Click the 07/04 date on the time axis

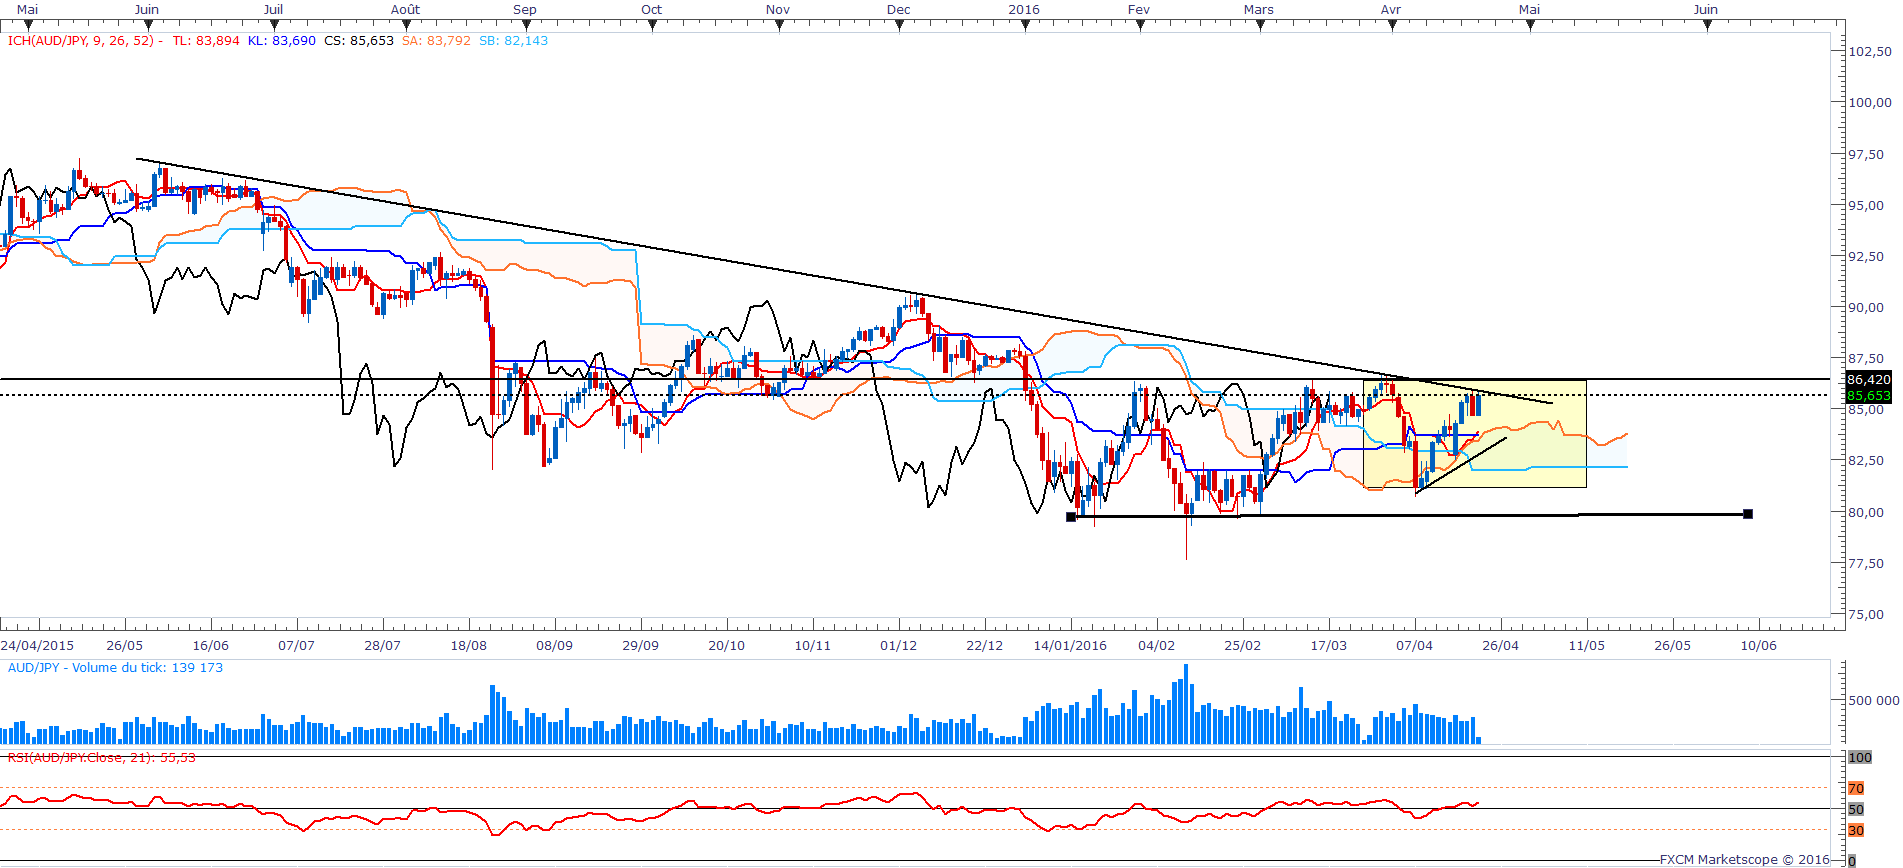(x=1414, y=646)
